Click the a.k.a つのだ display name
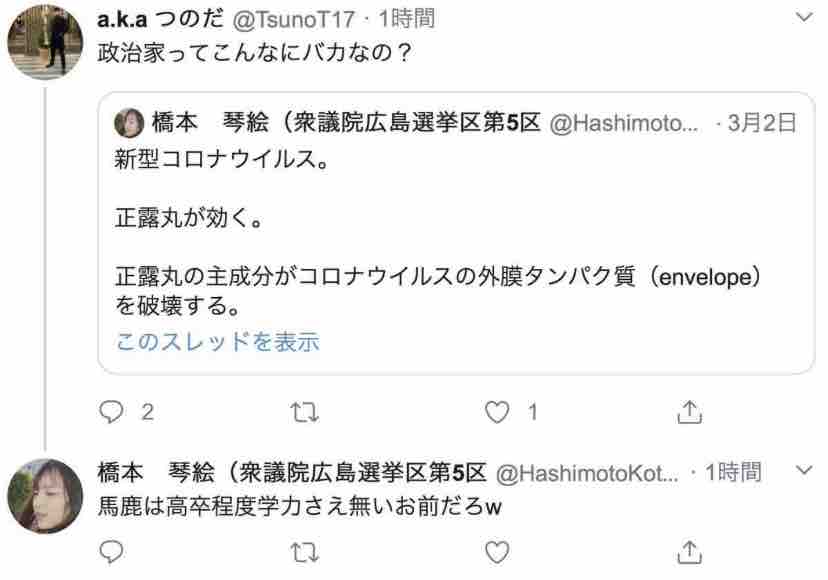This screenshot has width=828, height=580. coord(161,20)
